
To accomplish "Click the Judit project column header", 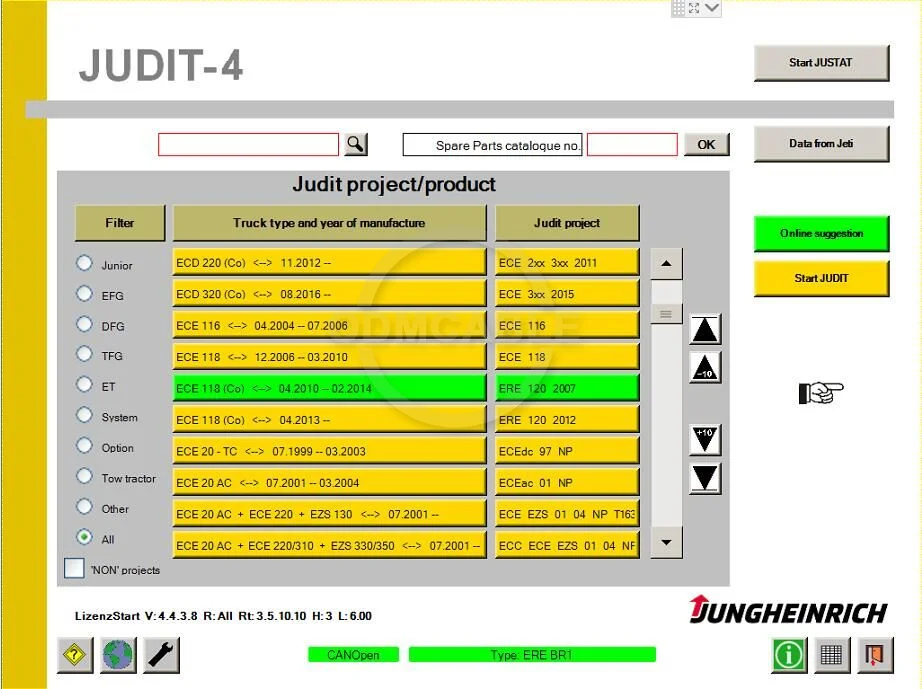I will point(567,223).
